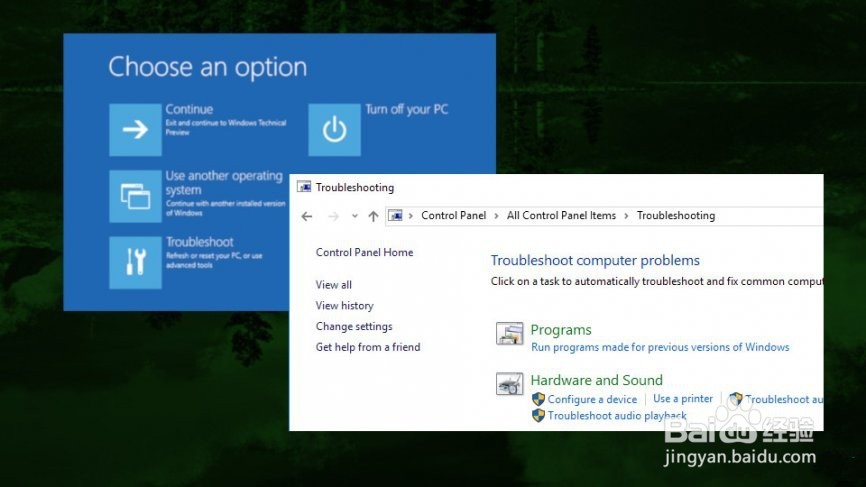Viewport: 866px width, 487px height.
Task: Open the recent locations dropdown arrow
Action: pyautogui.click(x=355, y=216)
